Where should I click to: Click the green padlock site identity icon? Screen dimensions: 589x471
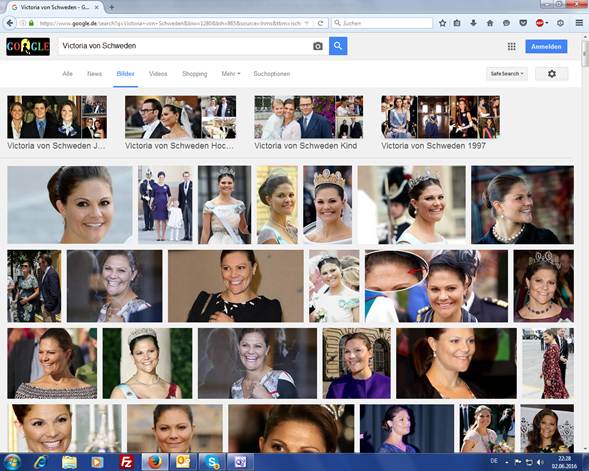(x=31, y=23)
